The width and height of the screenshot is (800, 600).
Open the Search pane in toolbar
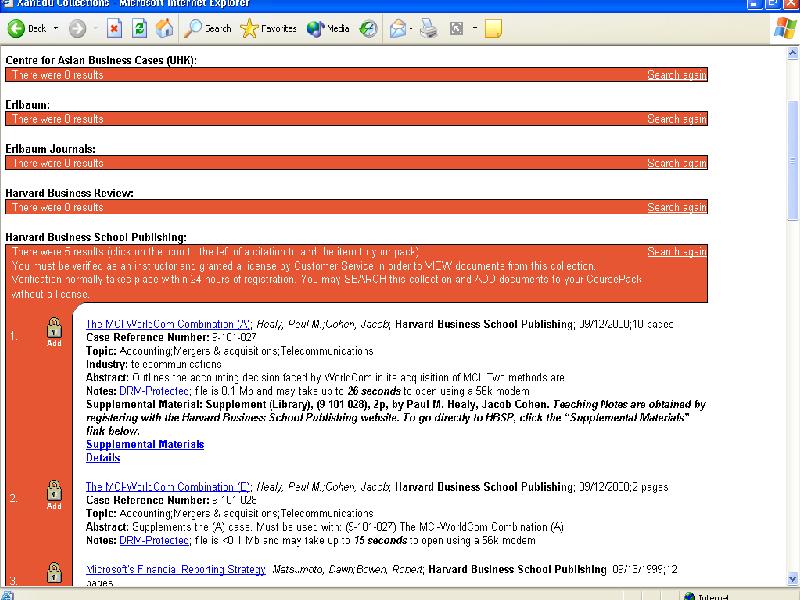point(208,29)
